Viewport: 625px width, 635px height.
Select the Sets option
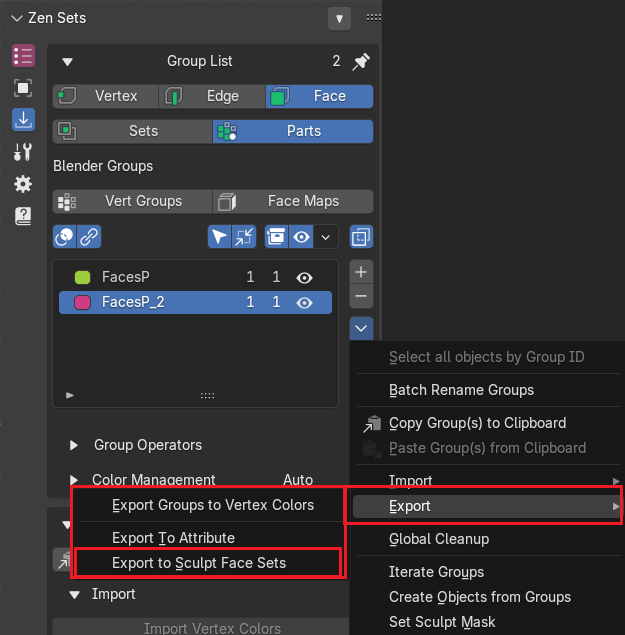(x=132, y=131)
